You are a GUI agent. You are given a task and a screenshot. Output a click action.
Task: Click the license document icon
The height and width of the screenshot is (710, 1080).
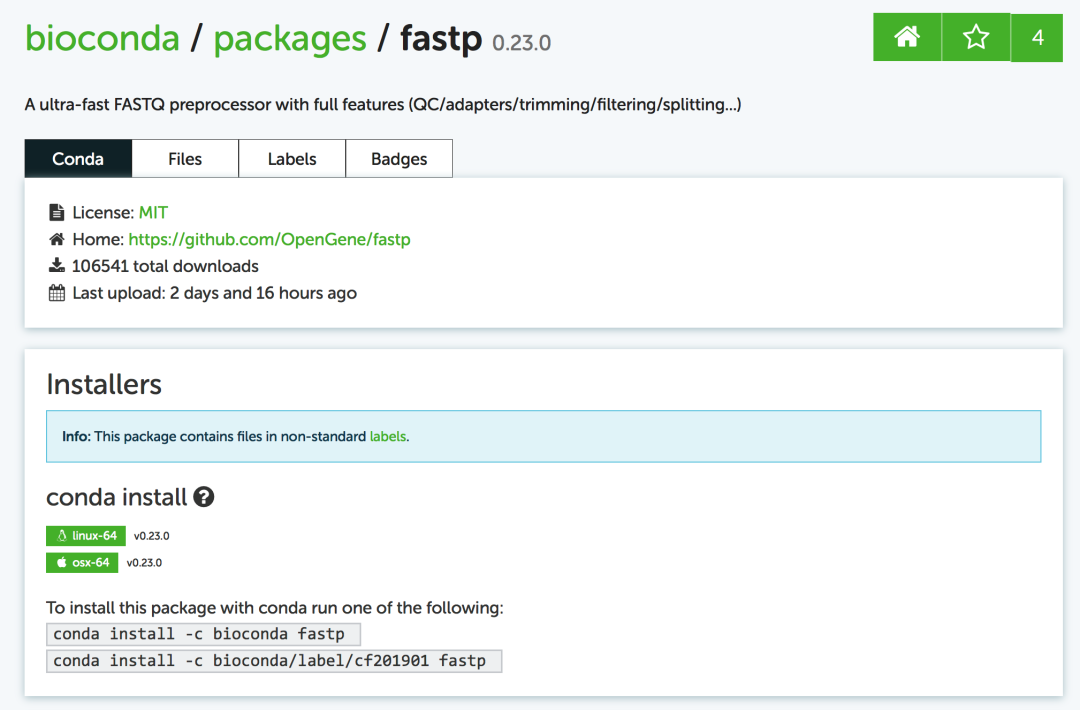[56, 212]
